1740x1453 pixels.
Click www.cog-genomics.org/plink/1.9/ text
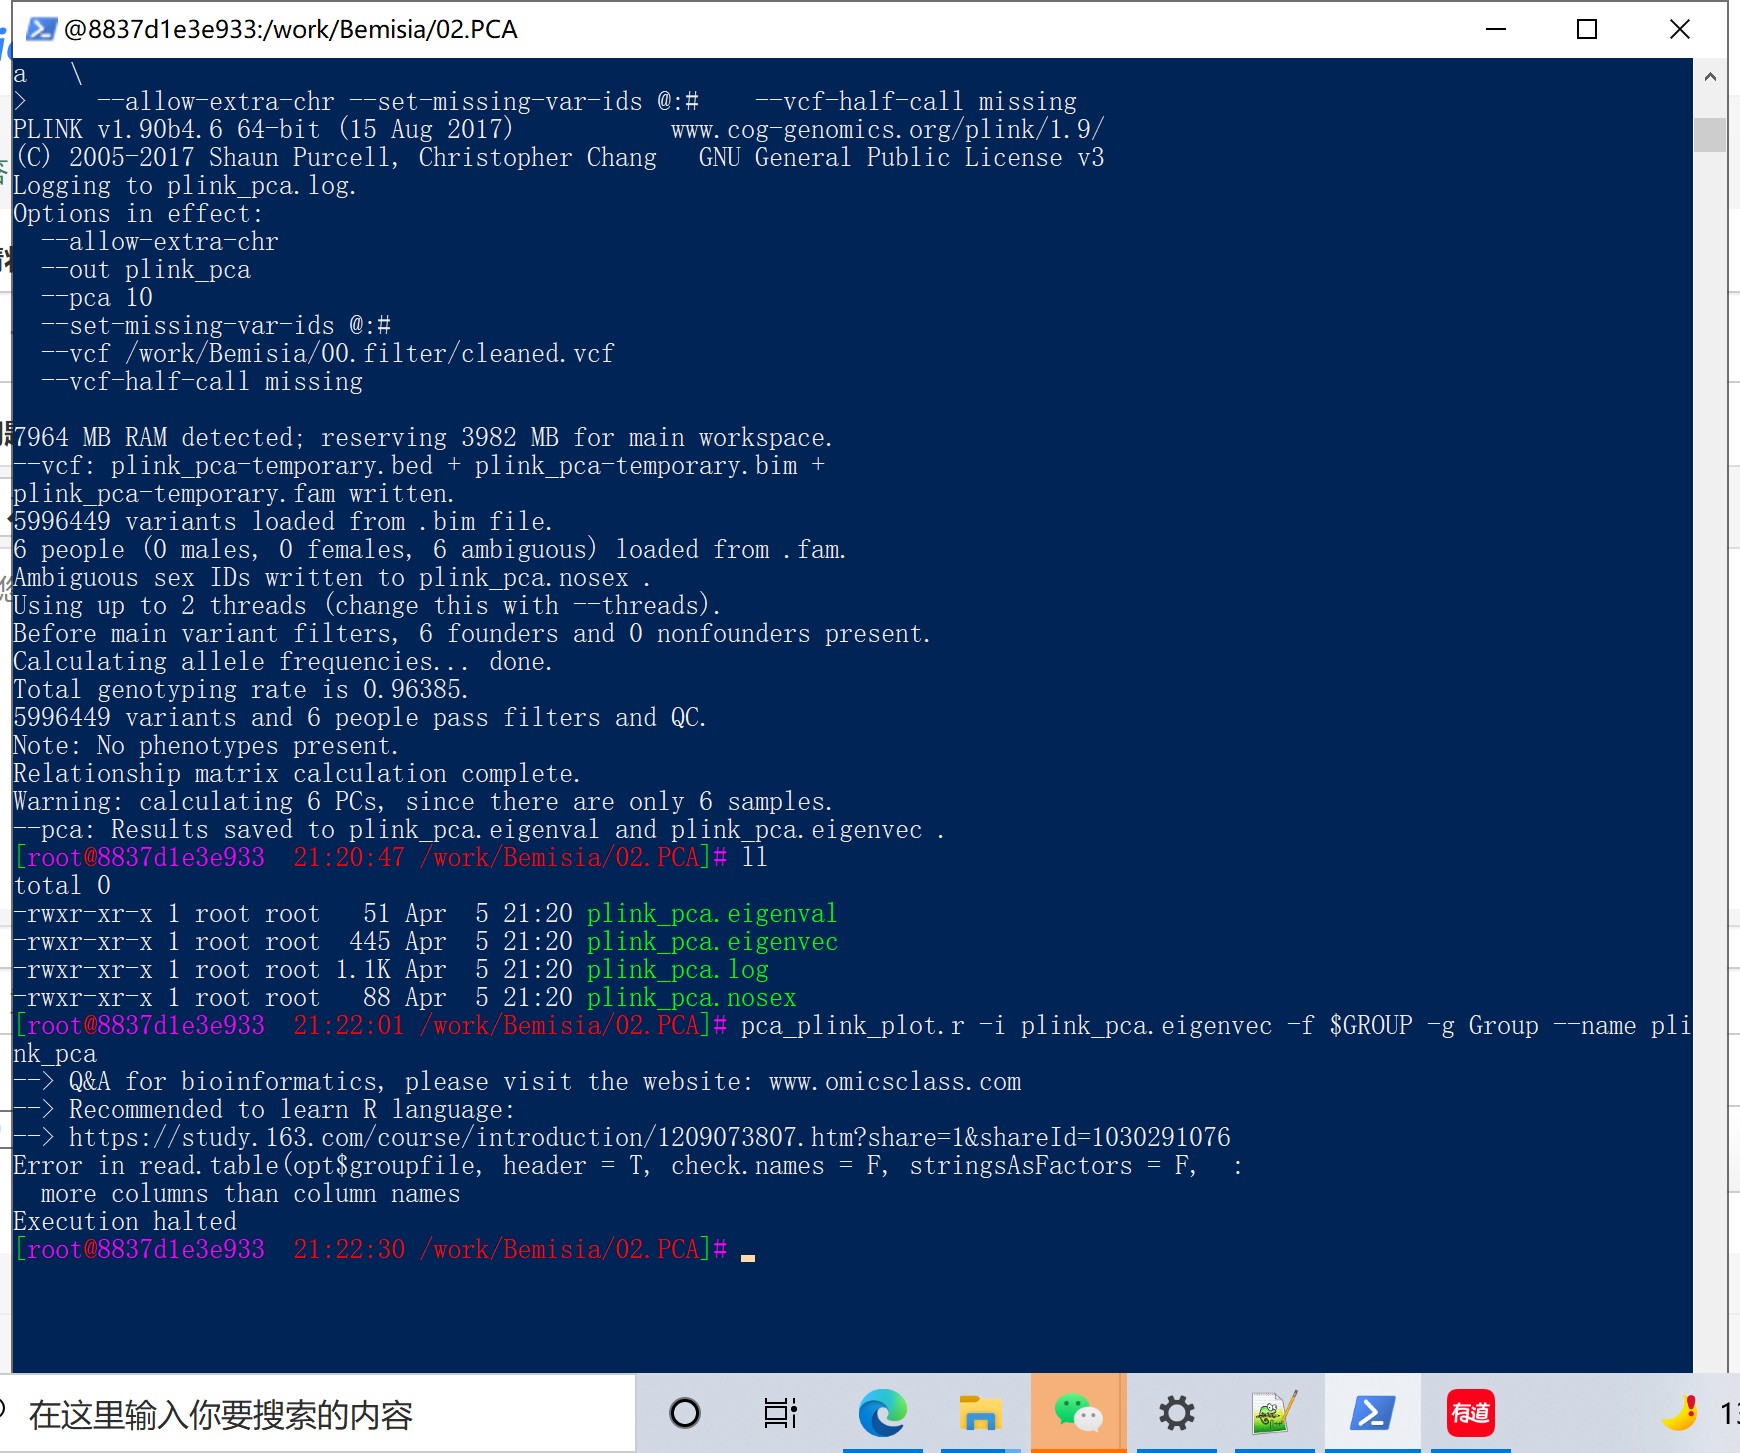click(x=887, y=130)
